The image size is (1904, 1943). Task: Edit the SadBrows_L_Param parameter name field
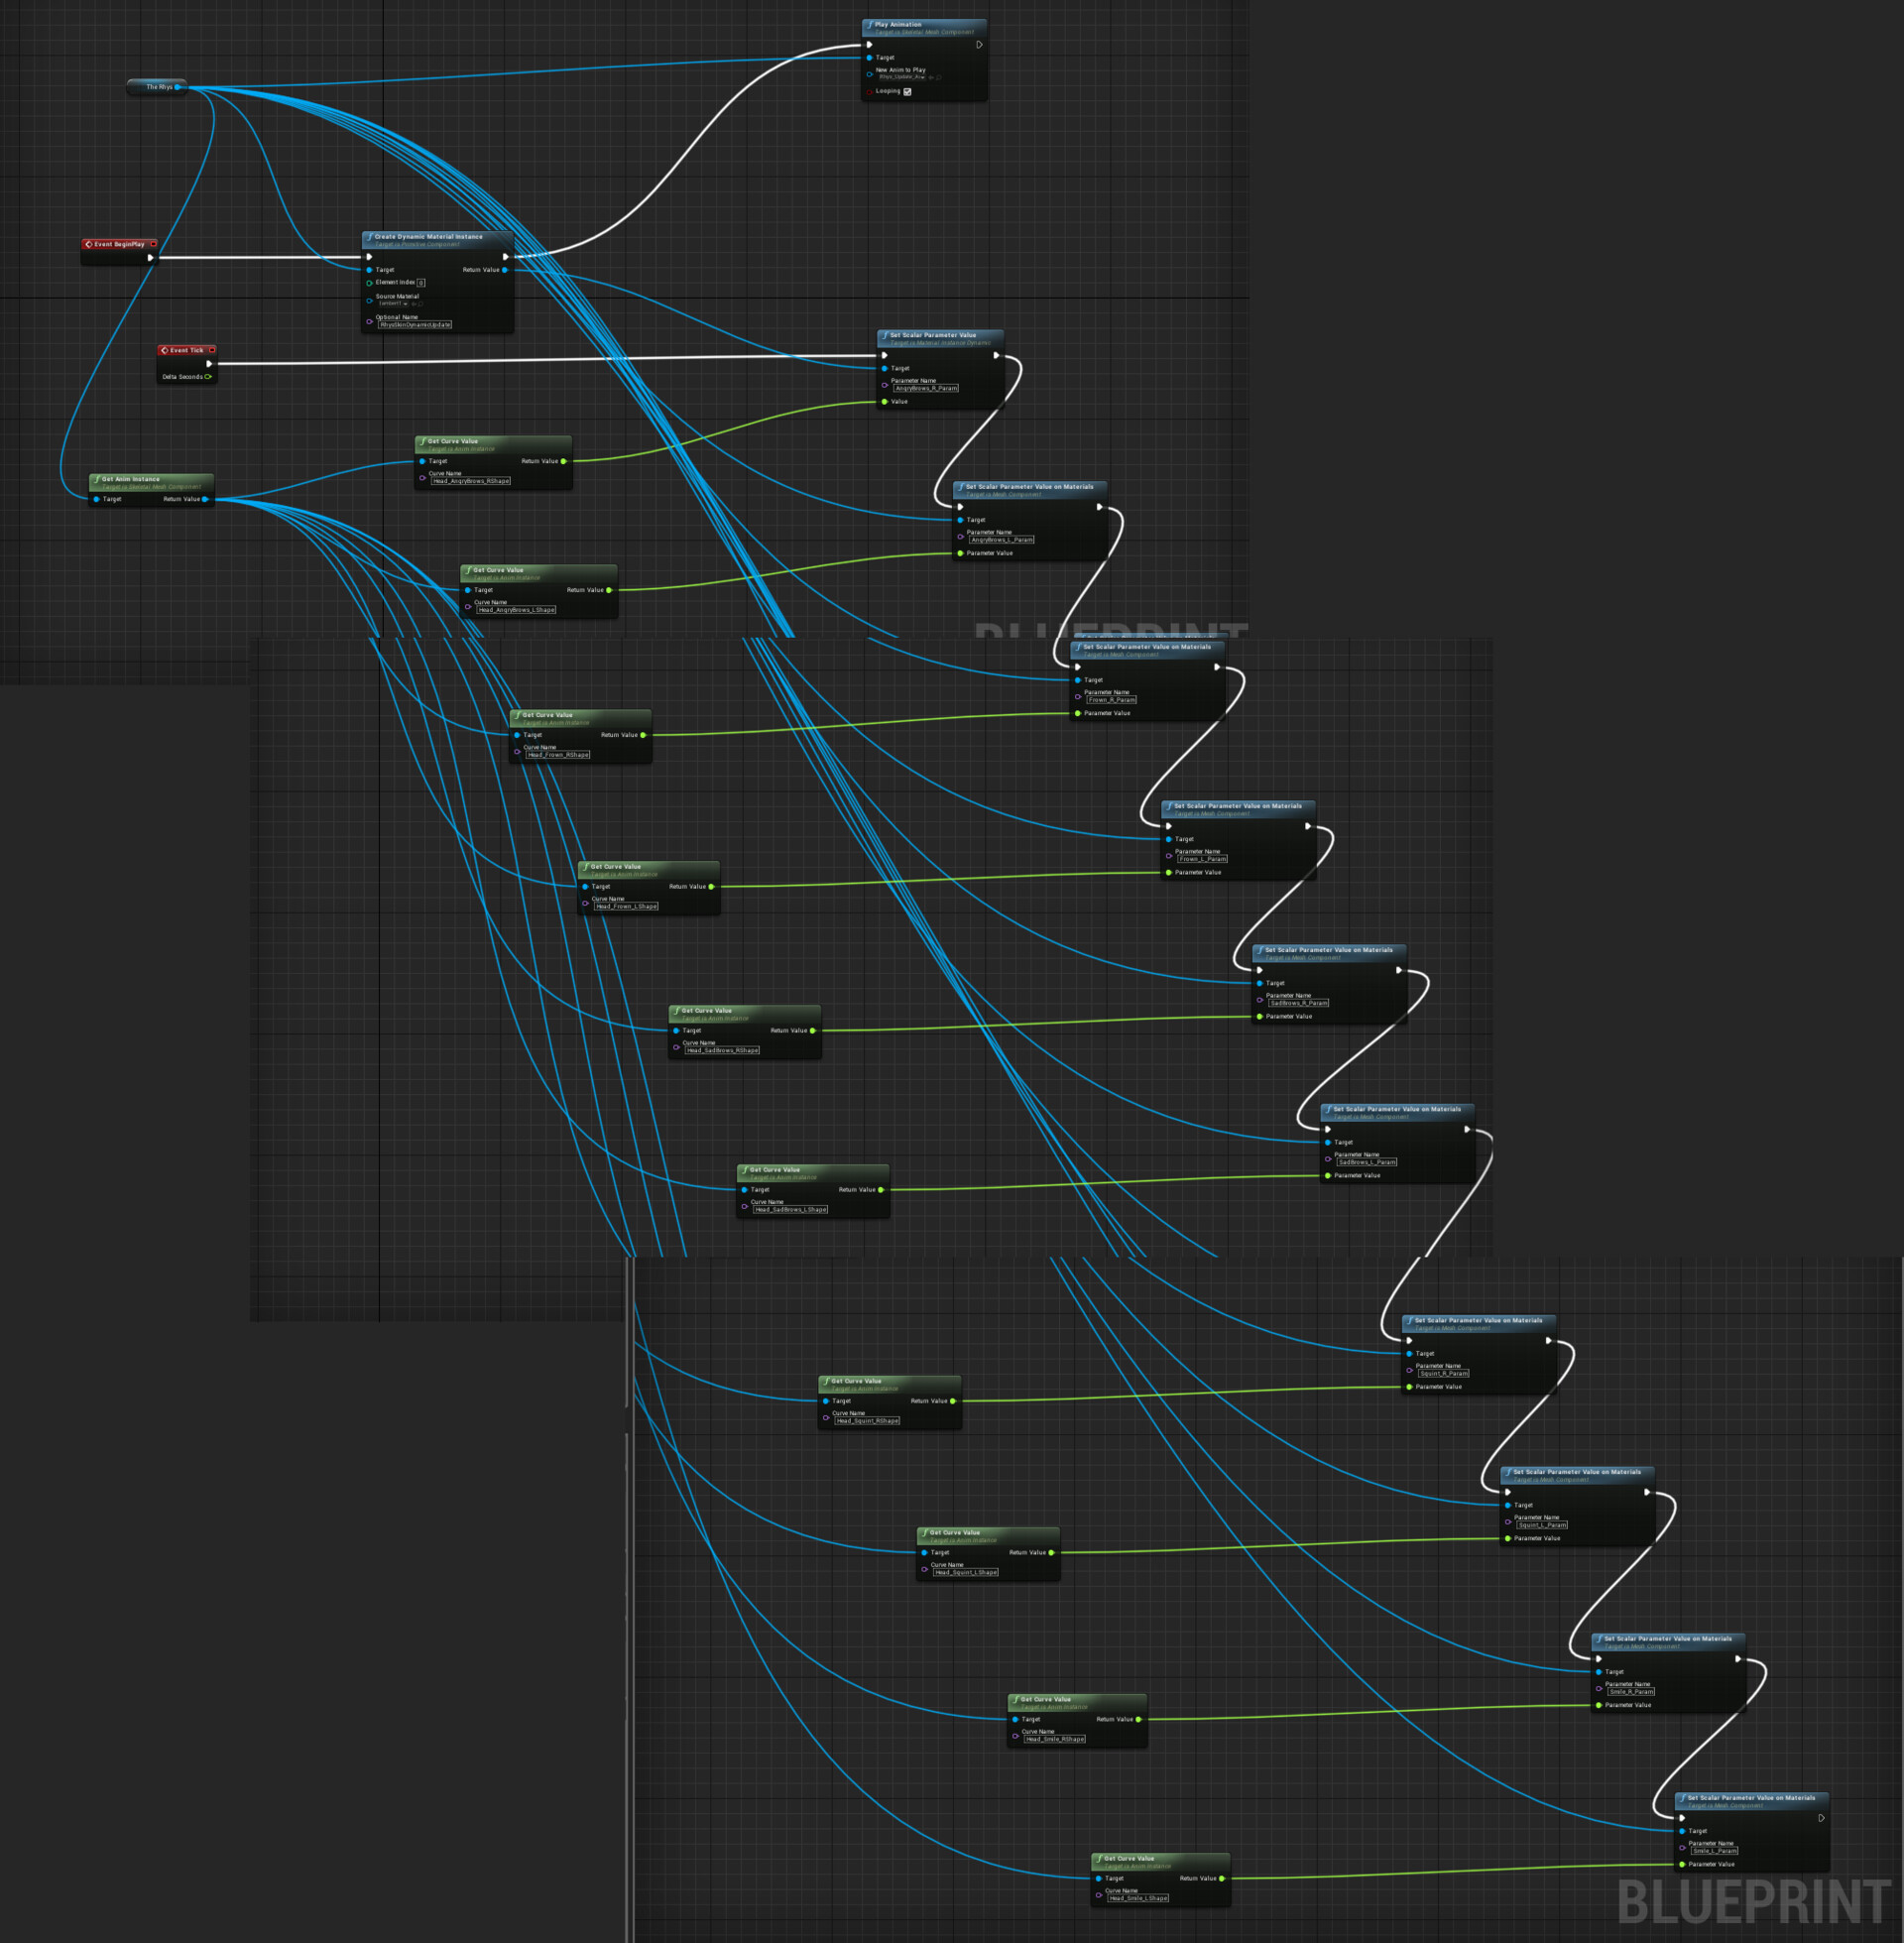(1366, 1162)
